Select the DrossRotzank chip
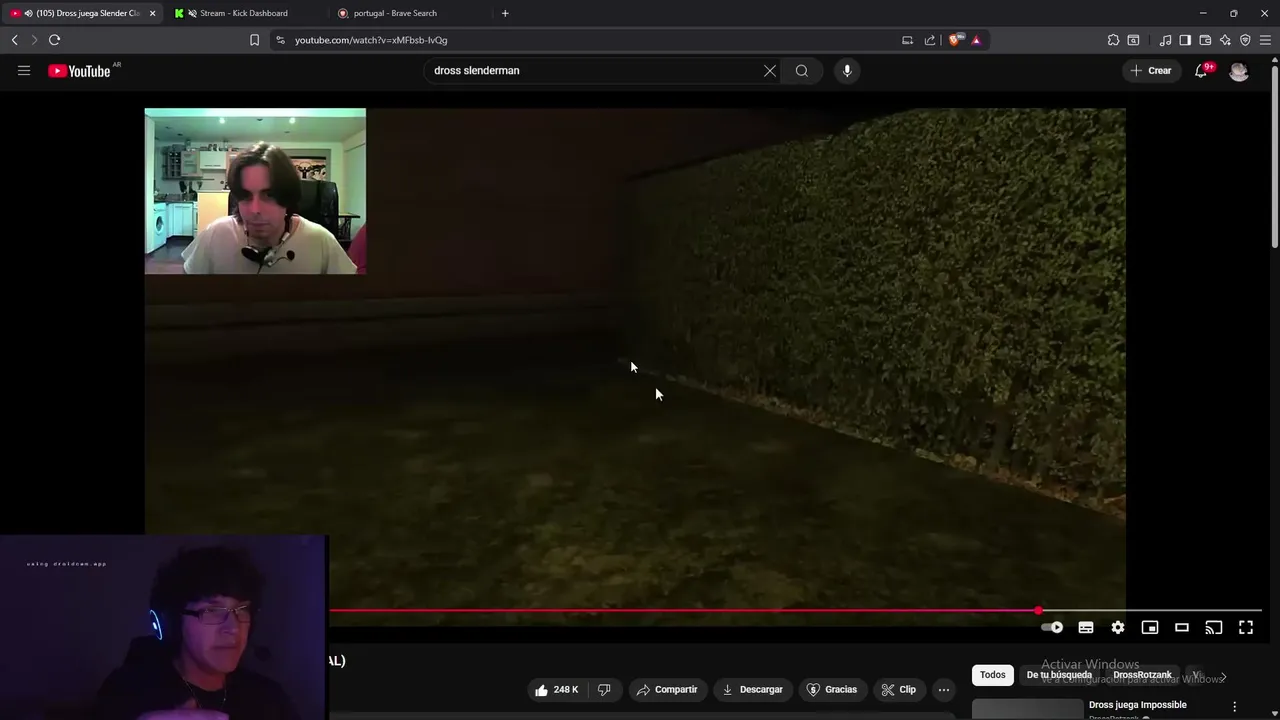This screenshot has height=720, width=1280. click(1142, 675)
